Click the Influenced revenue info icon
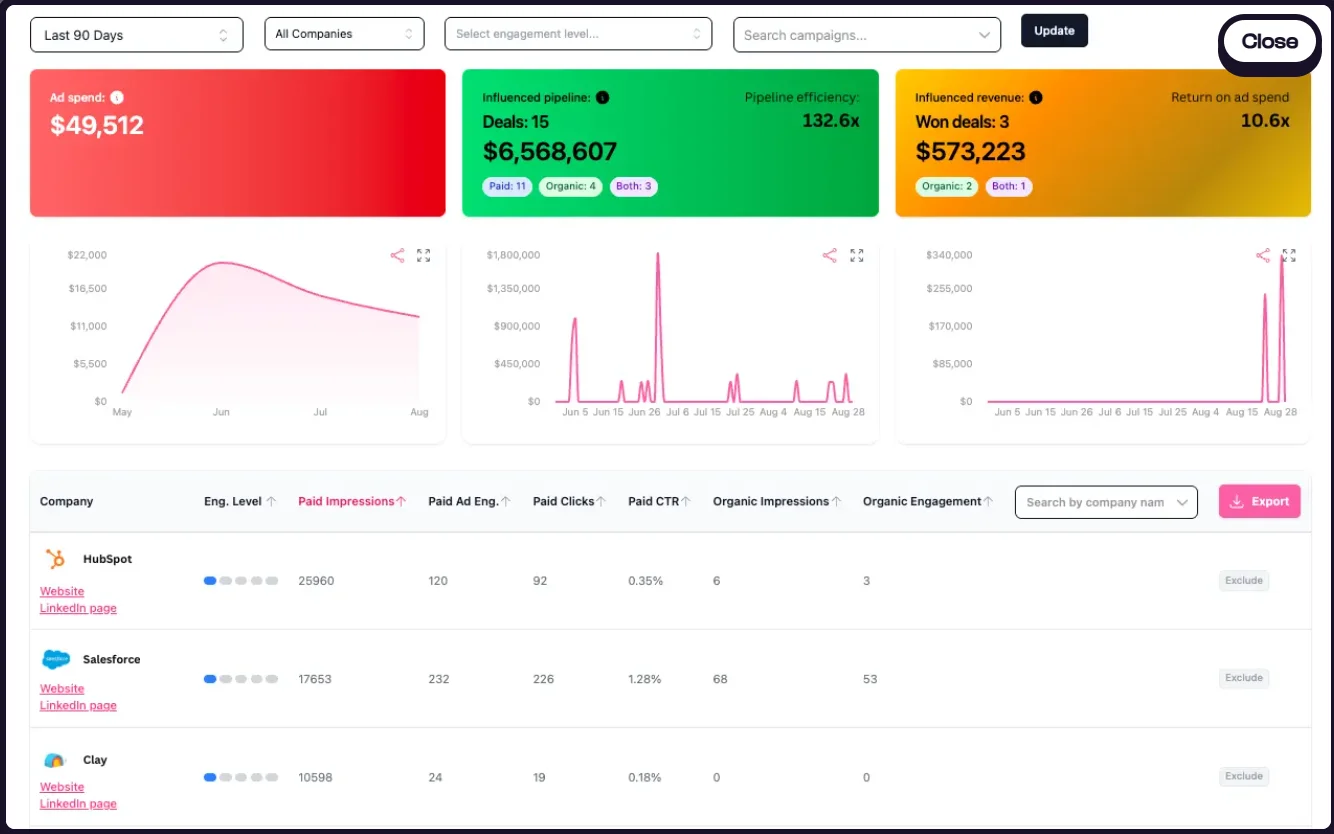 1036,98
